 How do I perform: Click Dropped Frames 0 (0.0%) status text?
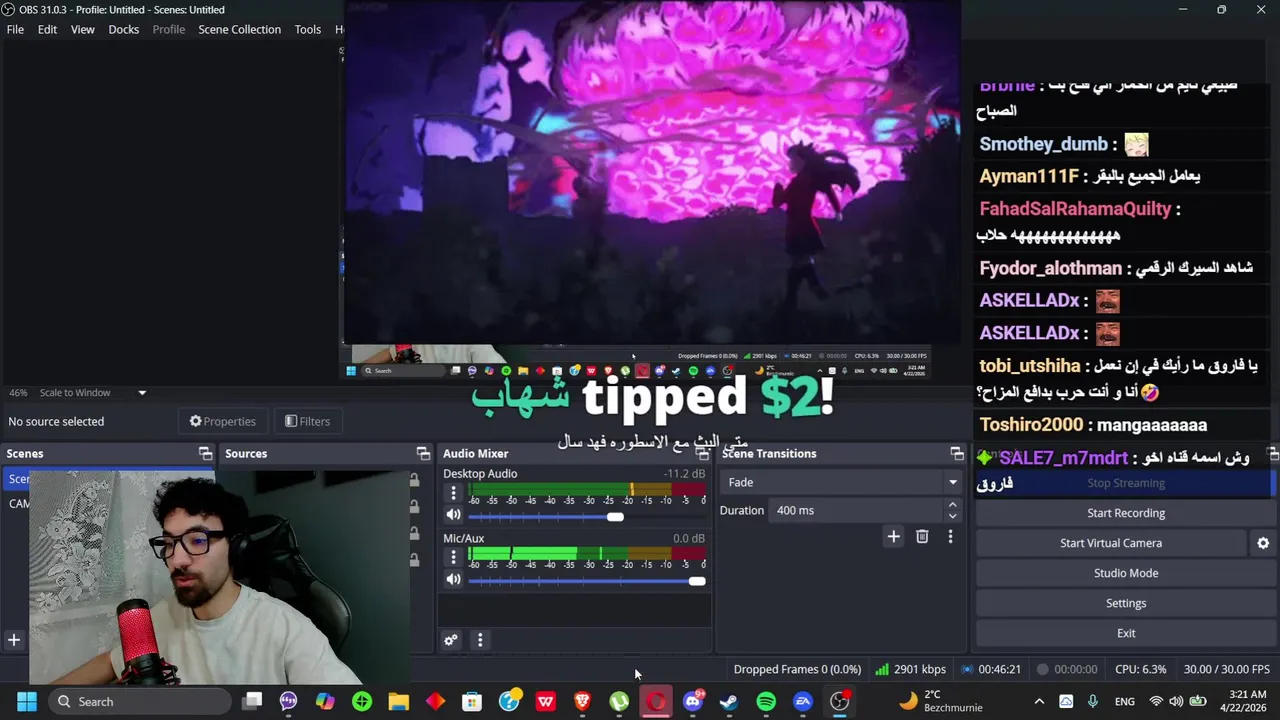[x=797, y=669]
